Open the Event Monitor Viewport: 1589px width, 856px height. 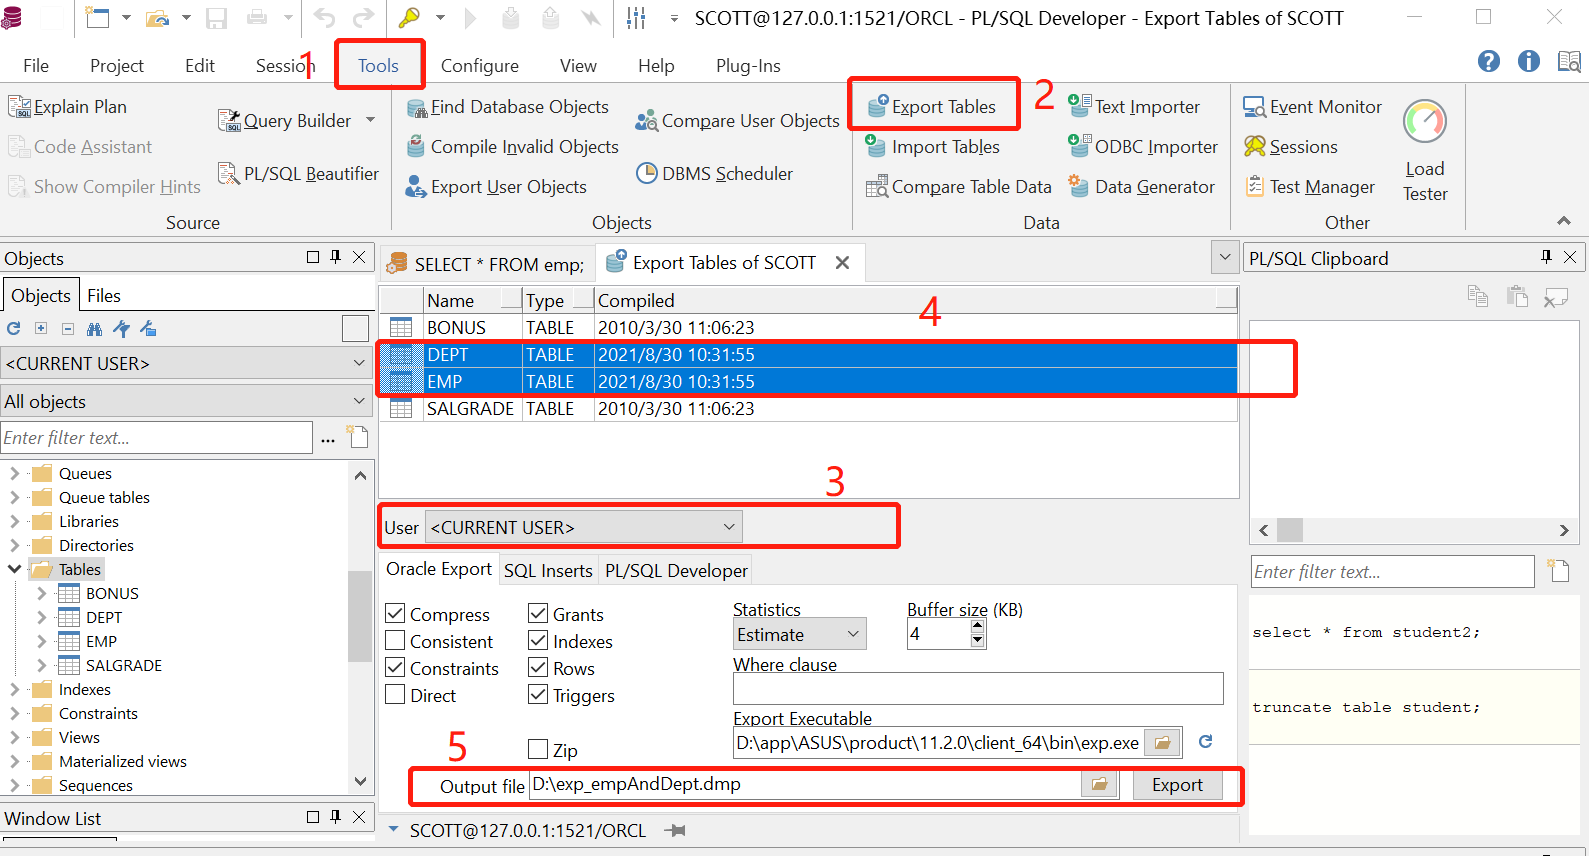tap(1312, 107)
